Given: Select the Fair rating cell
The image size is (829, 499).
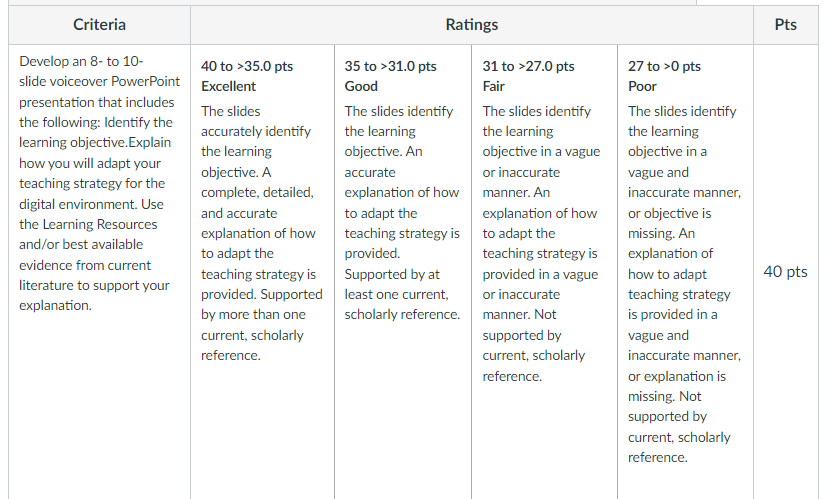Looking at the screenshot, I should 545,272.
